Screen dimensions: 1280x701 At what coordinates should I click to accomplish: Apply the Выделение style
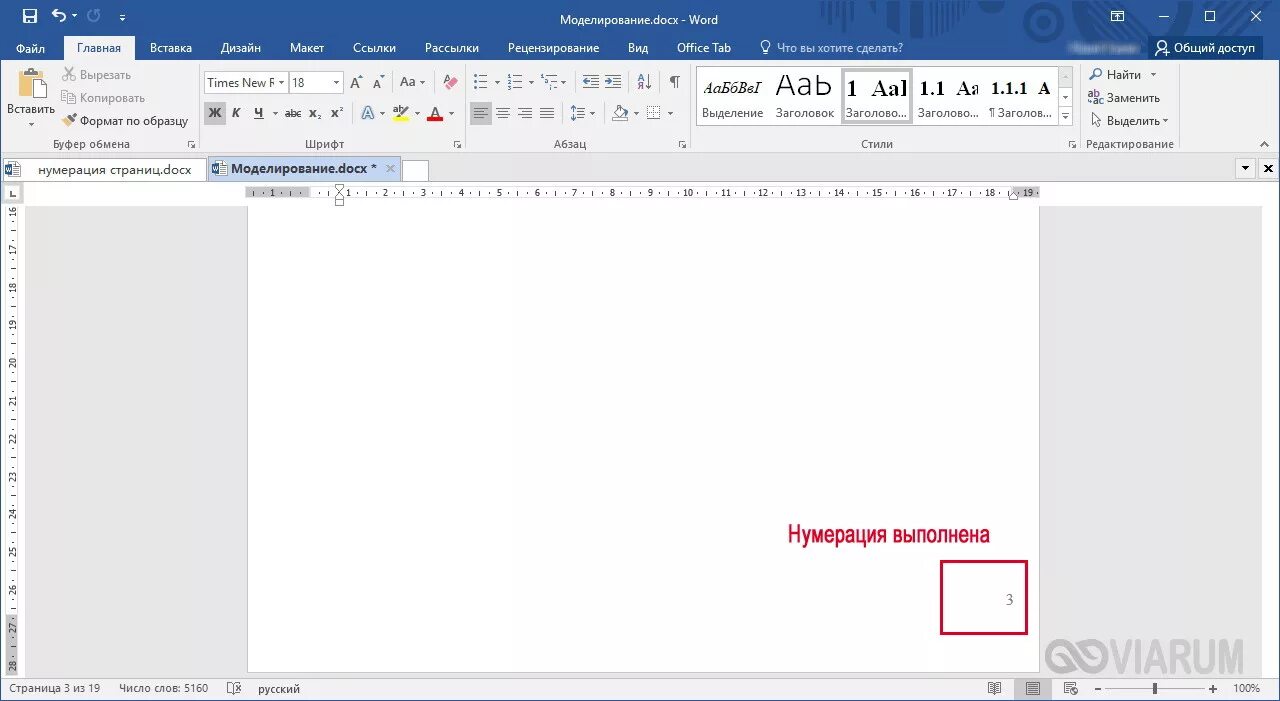tap(733, 97)
